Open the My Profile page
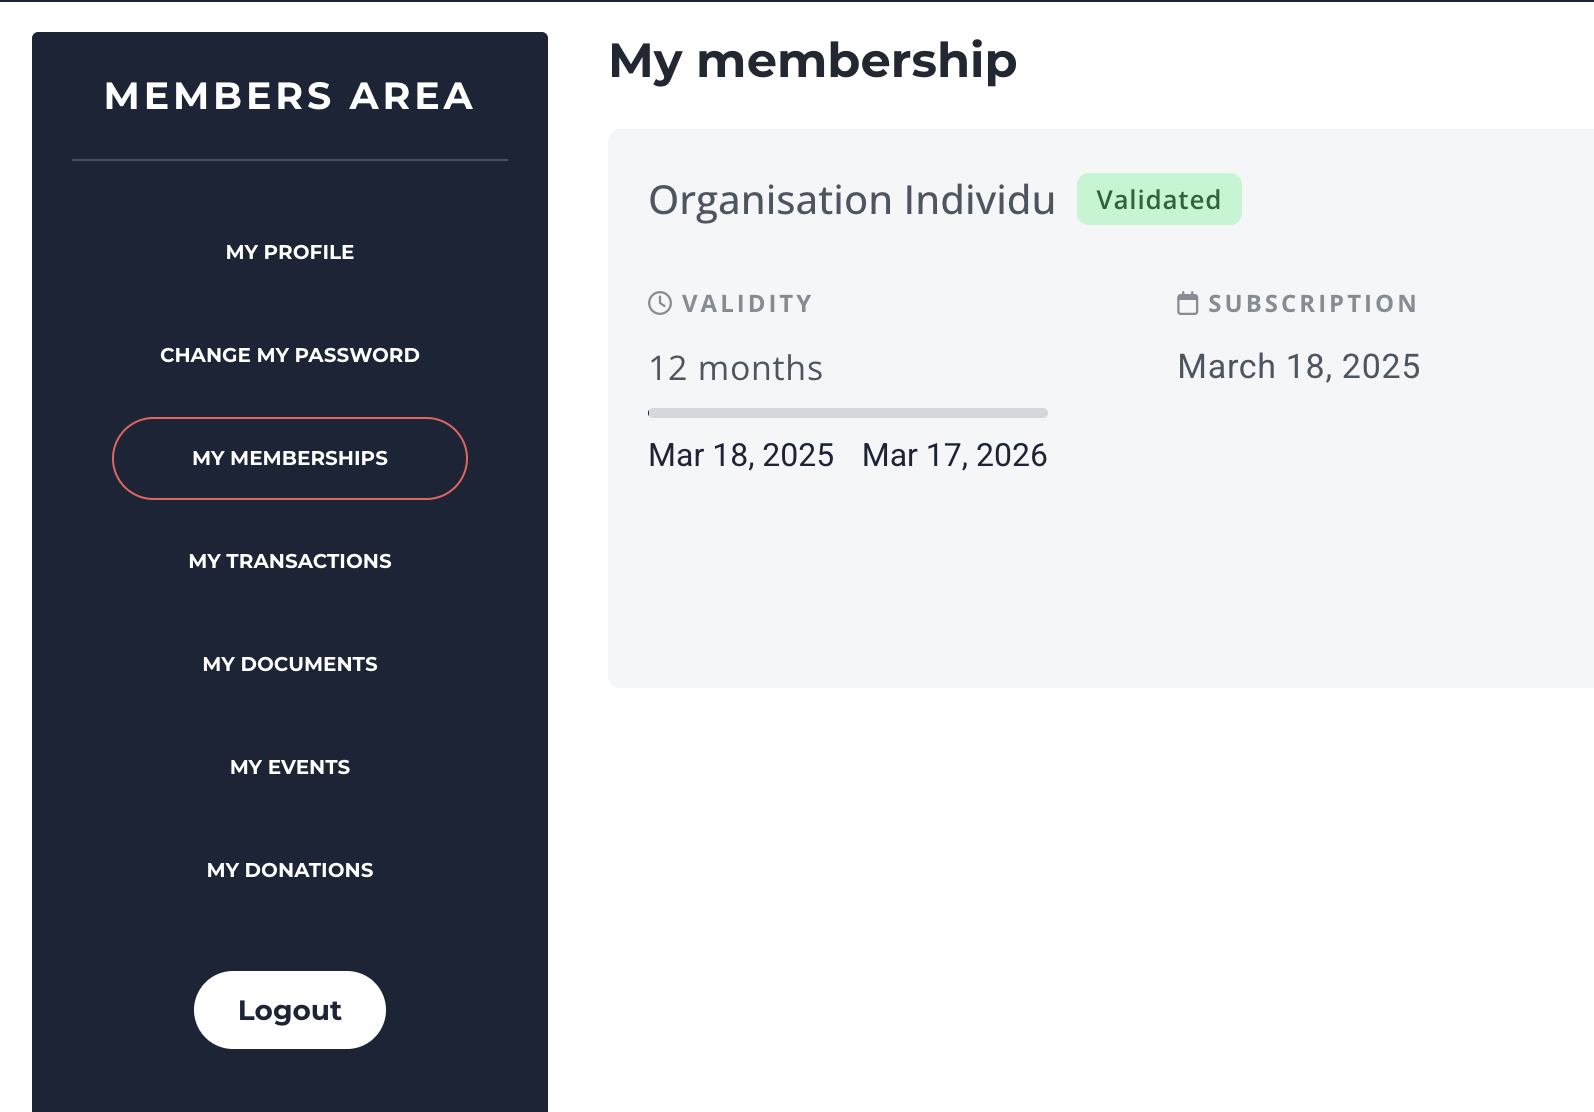 click(290, 252)
